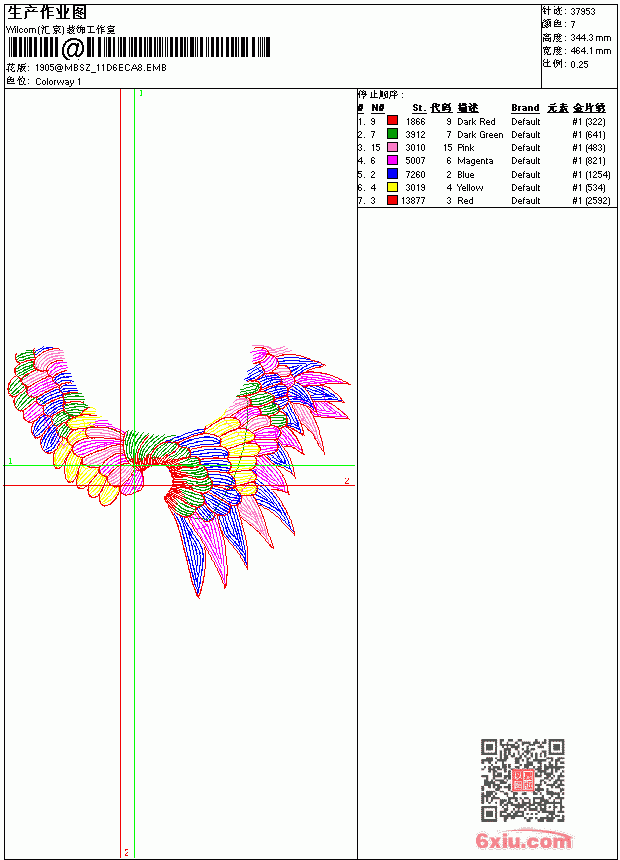Click the 6xiu.com watermark logo

(523, 840)
